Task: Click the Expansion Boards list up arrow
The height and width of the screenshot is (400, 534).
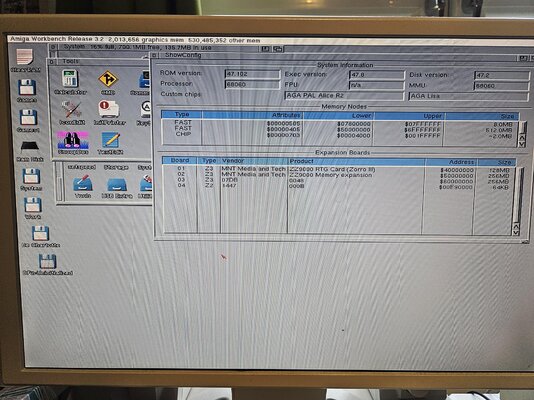Action: coord(516,226)
